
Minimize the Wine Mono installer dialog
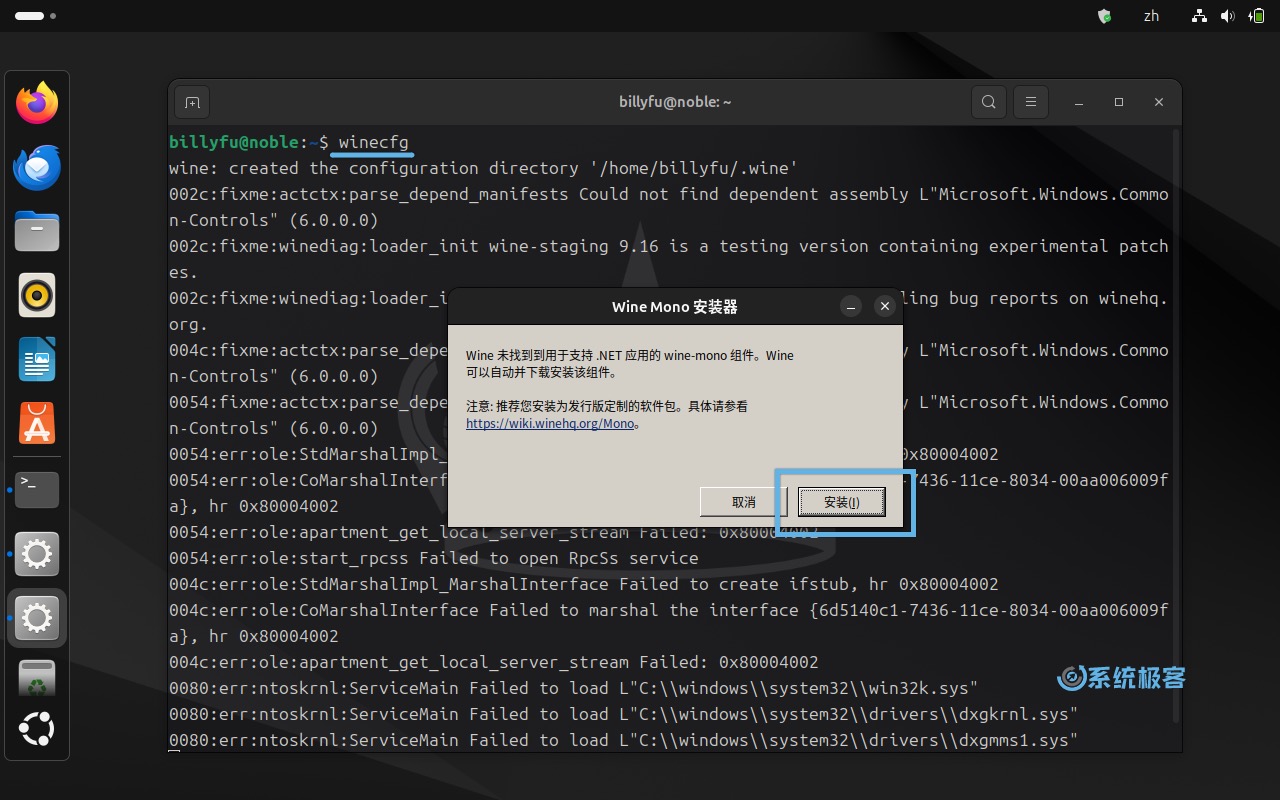851,307
